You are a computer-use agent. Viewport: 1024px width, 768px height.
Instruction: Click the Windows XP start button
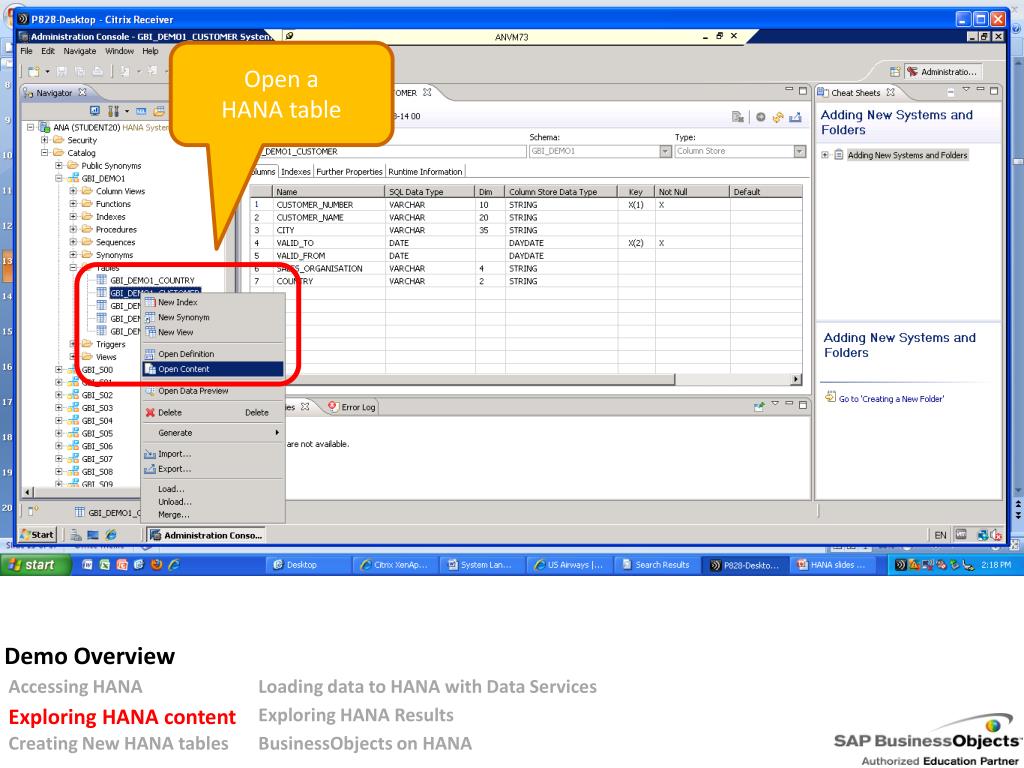point(35,565)
